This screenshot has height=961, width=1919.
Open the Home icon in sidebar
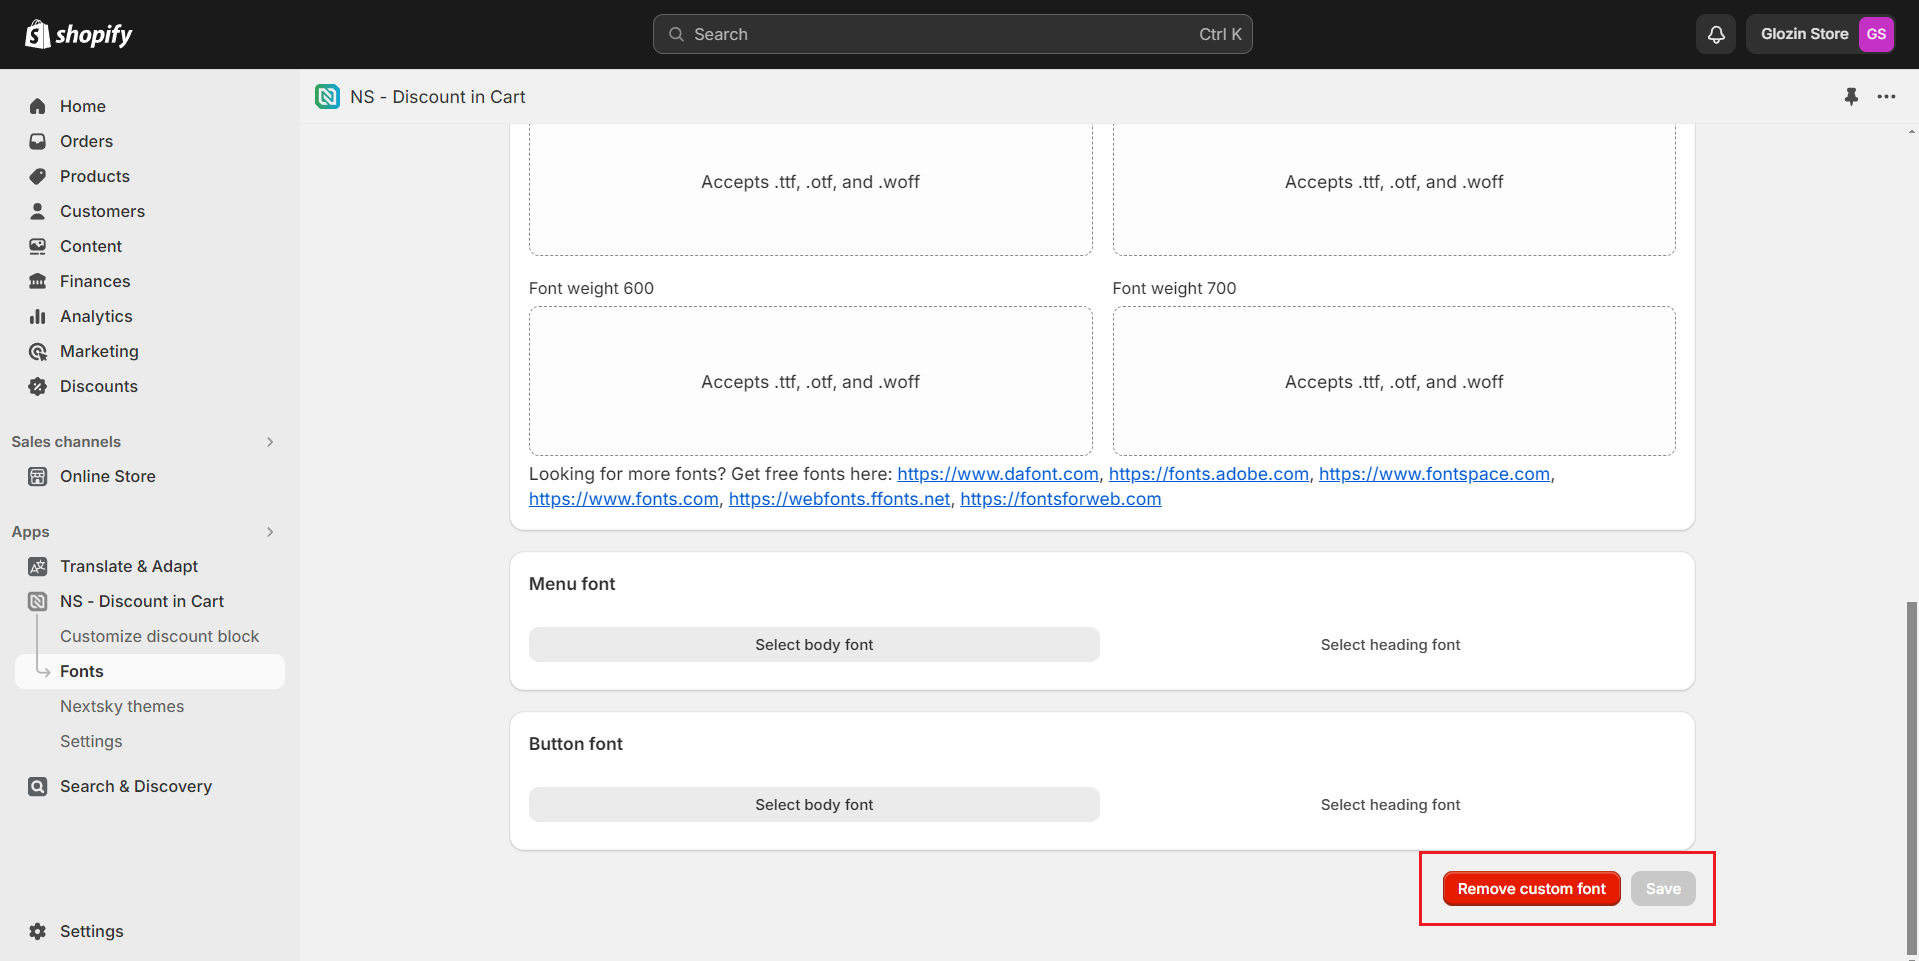coord(38,106)
